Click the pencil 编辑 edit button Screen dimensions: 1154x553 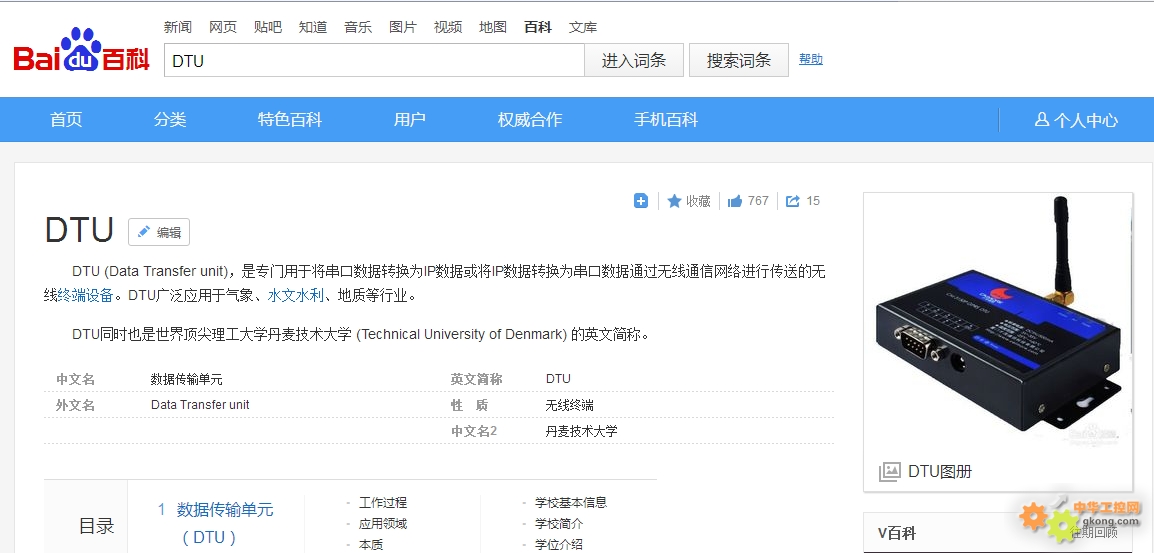(x=159, y=232)
